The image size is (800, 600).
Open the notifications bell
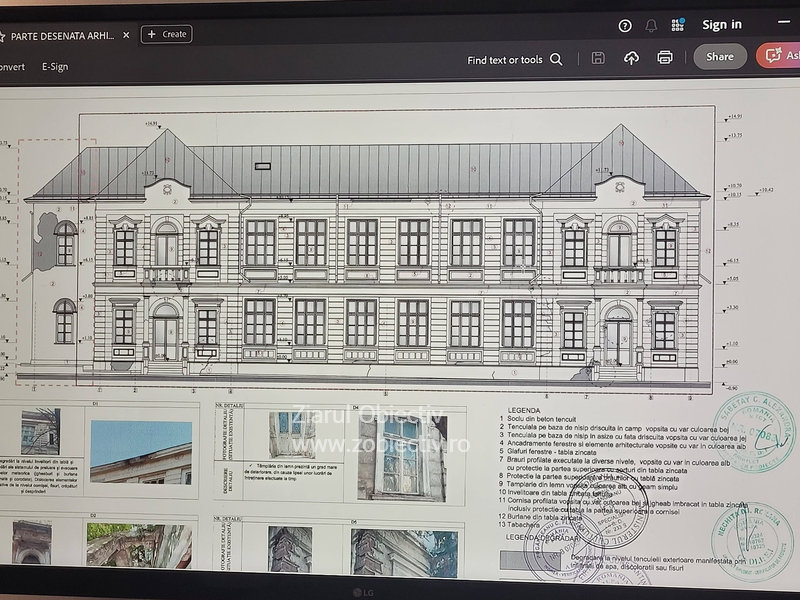tap(651, 26)
